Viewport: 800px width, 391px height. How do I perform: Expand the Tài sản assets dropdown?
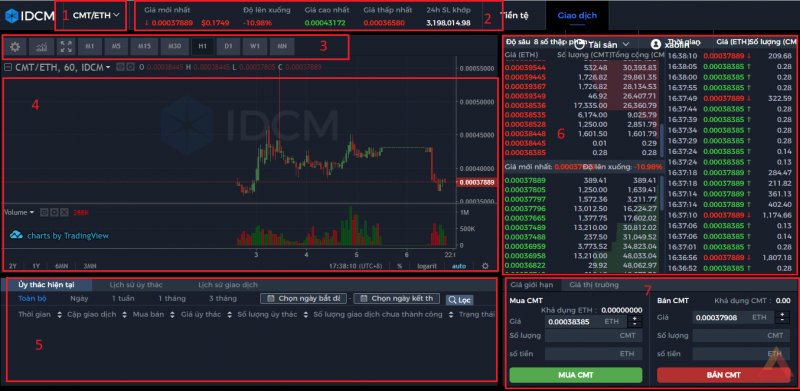tap(608, 45)
